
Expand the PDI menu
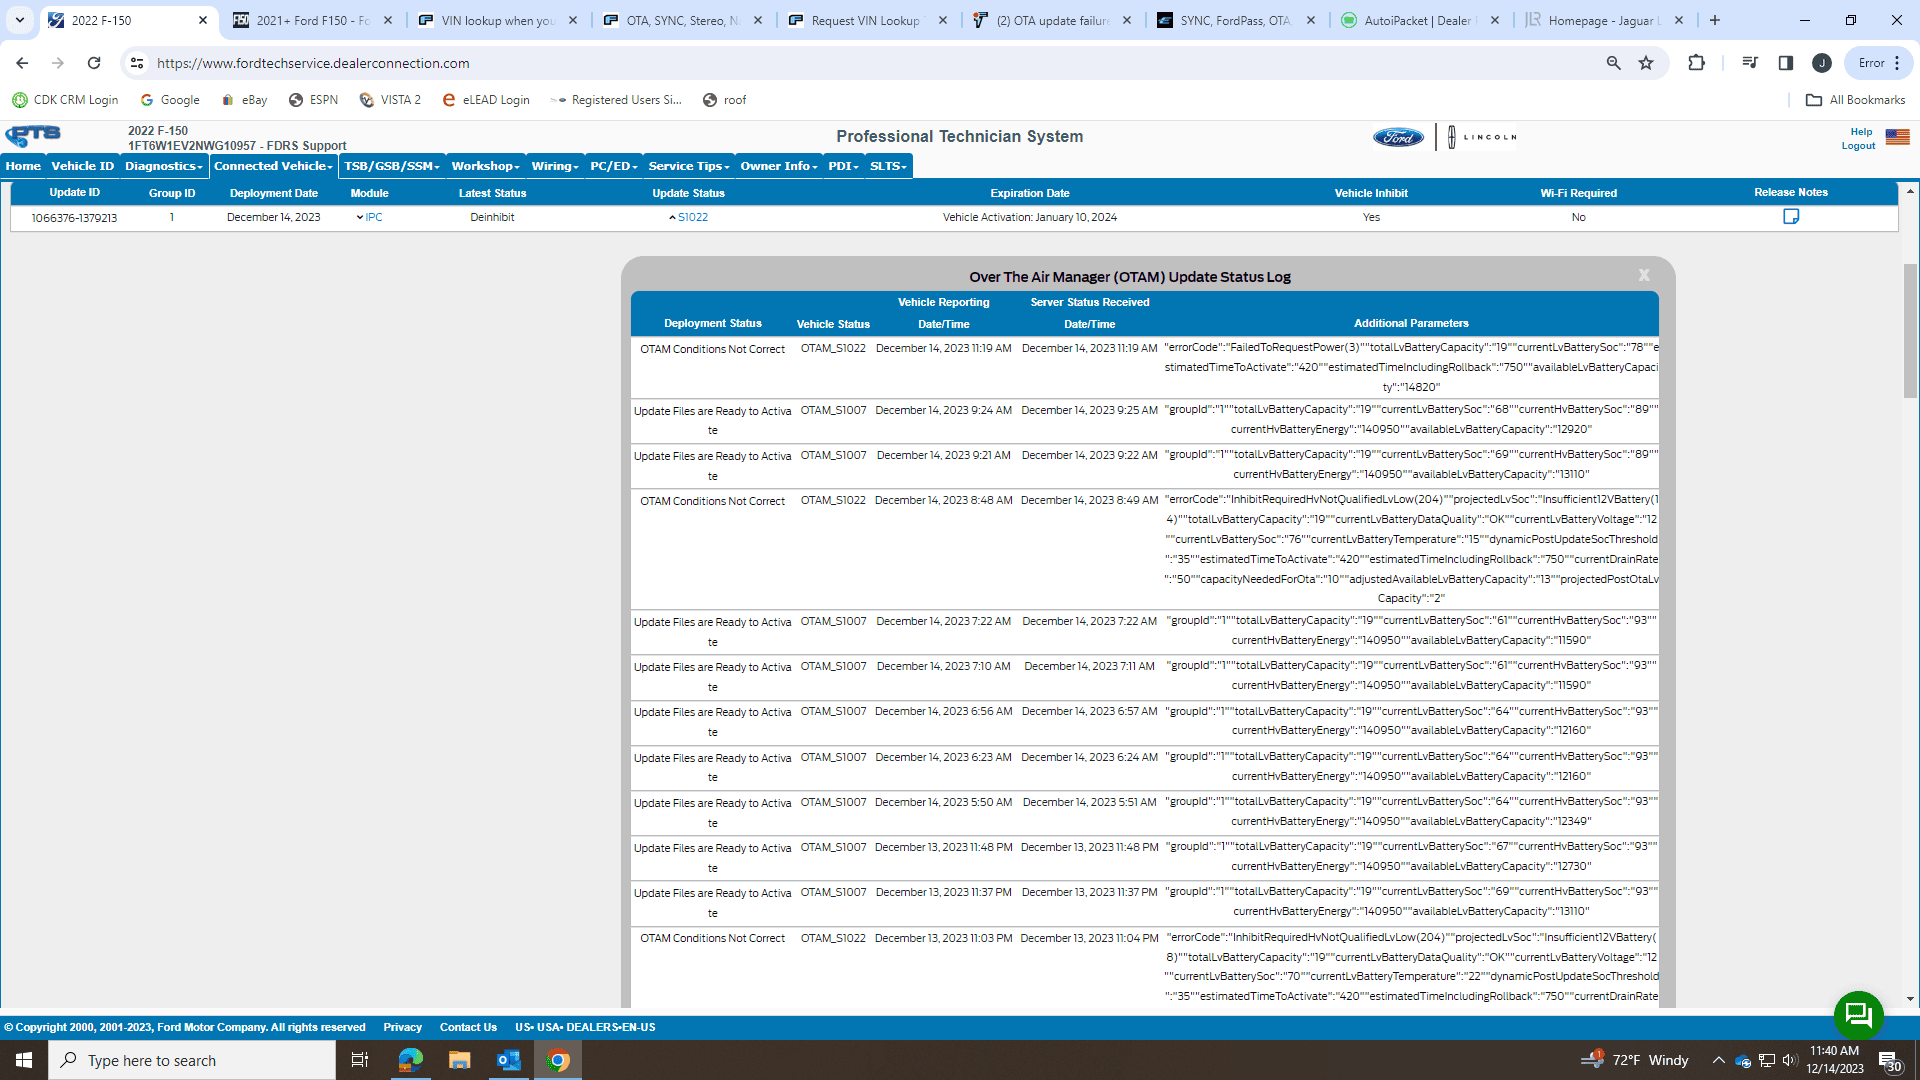coord(844,166)
